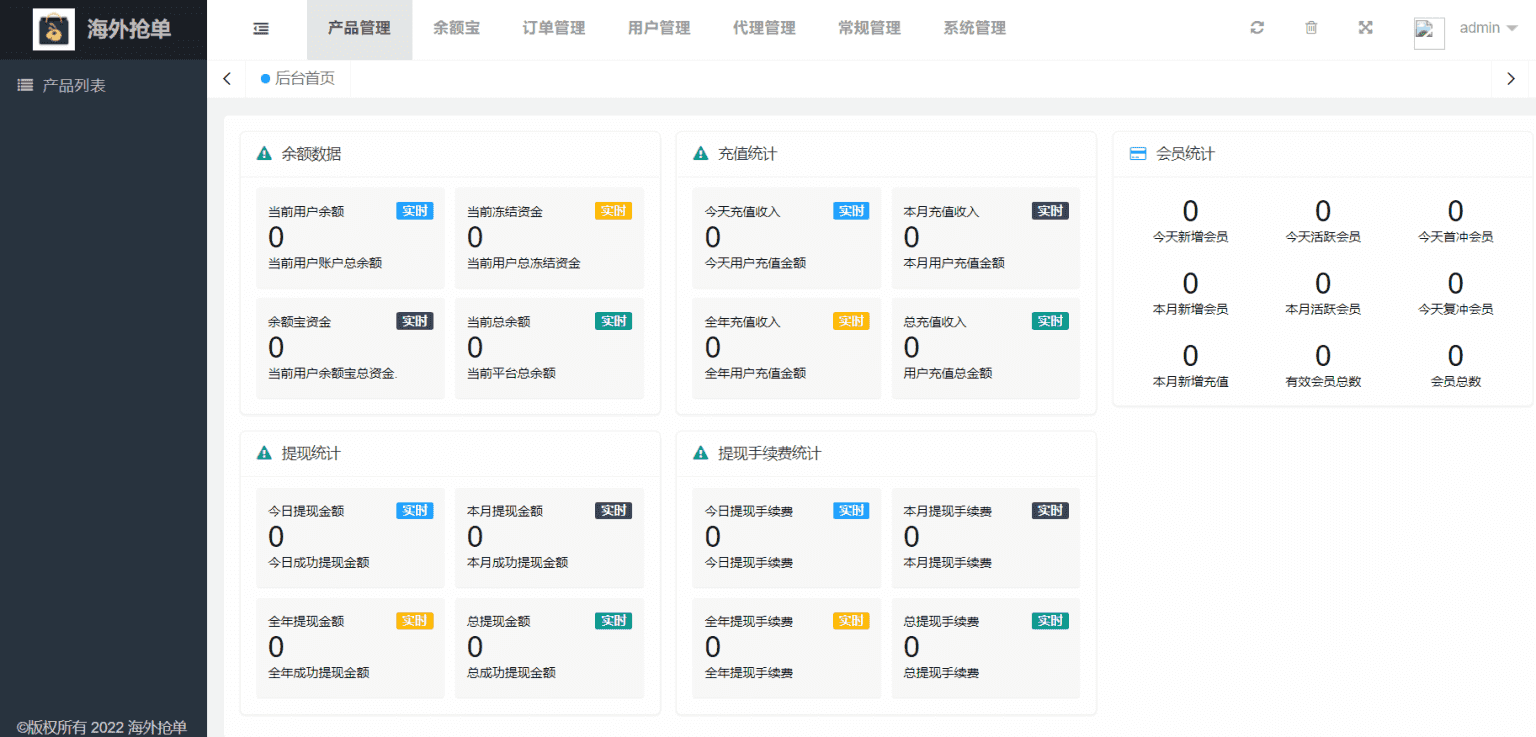Click the admin avatar image
The width and height of the screenshot is (1536, 737).
pyautogui.click(x=1429, y=33)
